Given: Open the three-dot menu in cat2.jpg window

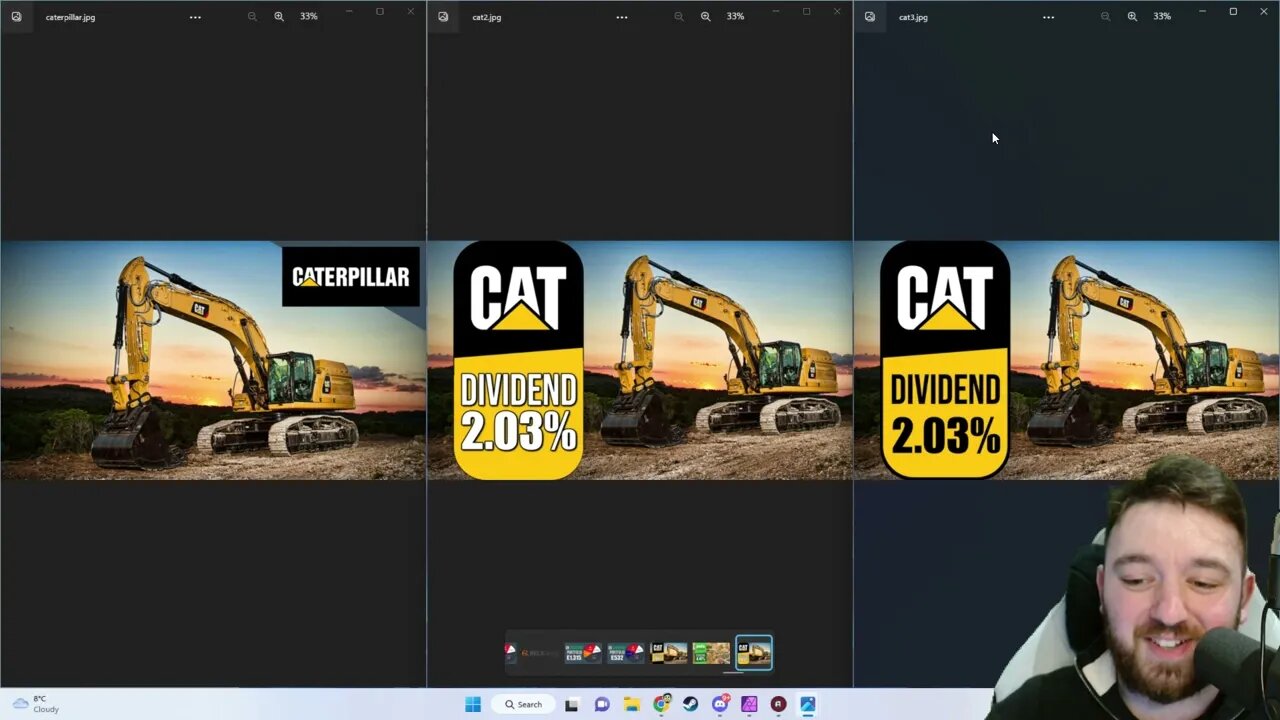Looking at the screenshot, I should [x=622, y=17].
